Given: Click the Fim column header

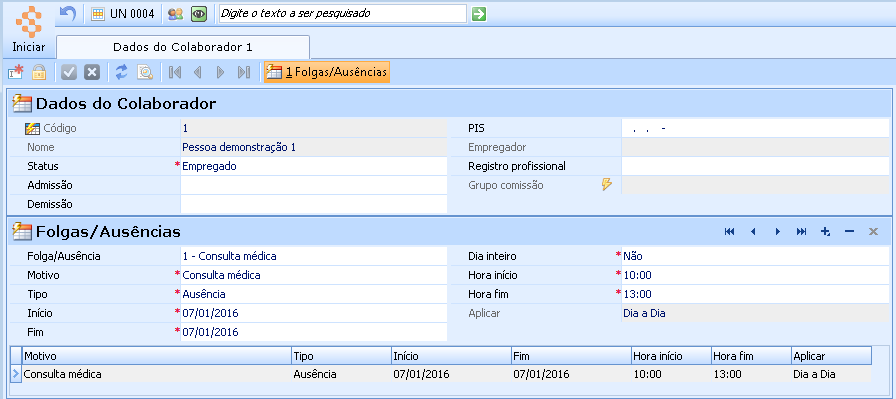Looking at the screenshot, I should [571, 356].
